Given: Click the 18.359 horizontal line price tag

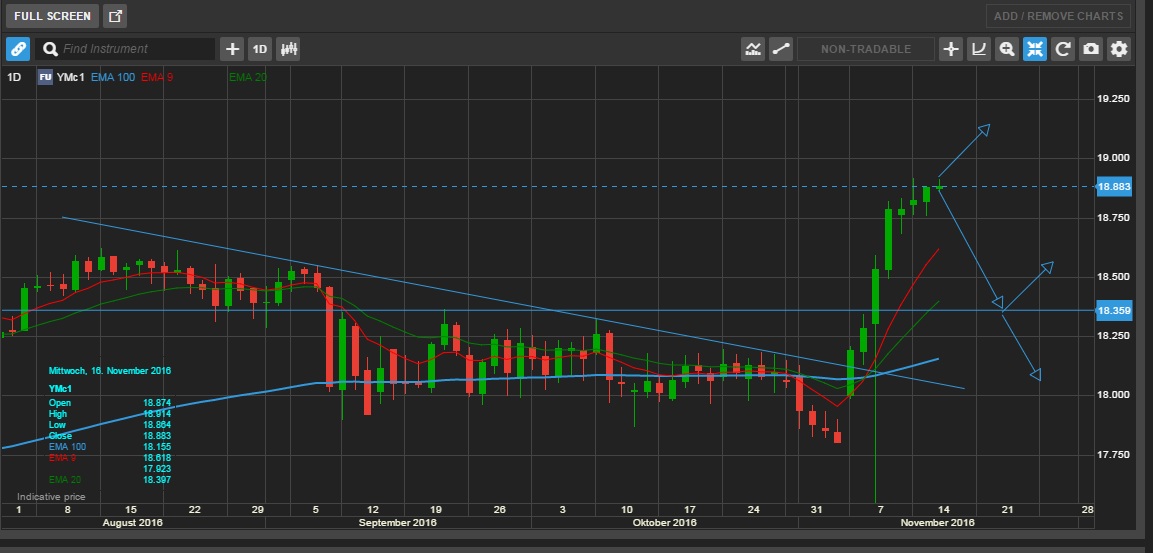Looking at the screenshot, I should 1114,311.
